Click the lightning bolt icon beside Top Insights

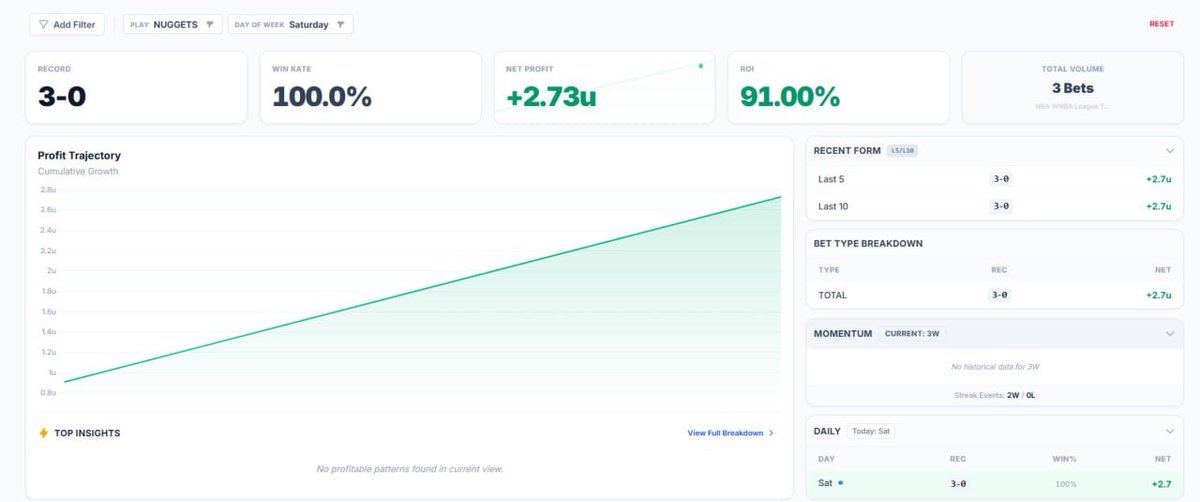(43, 433)
